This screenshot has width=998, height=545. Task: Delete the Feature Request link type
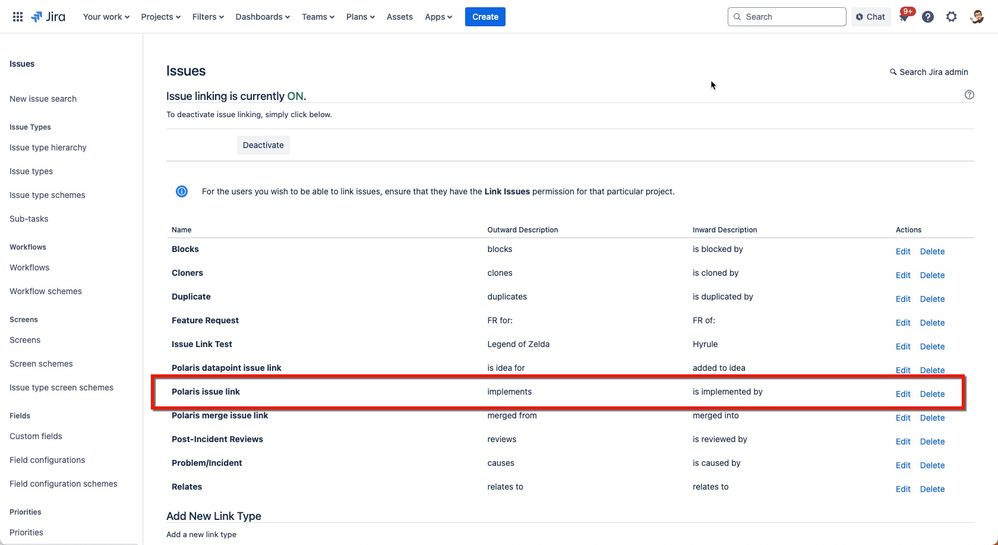(932, 323)
